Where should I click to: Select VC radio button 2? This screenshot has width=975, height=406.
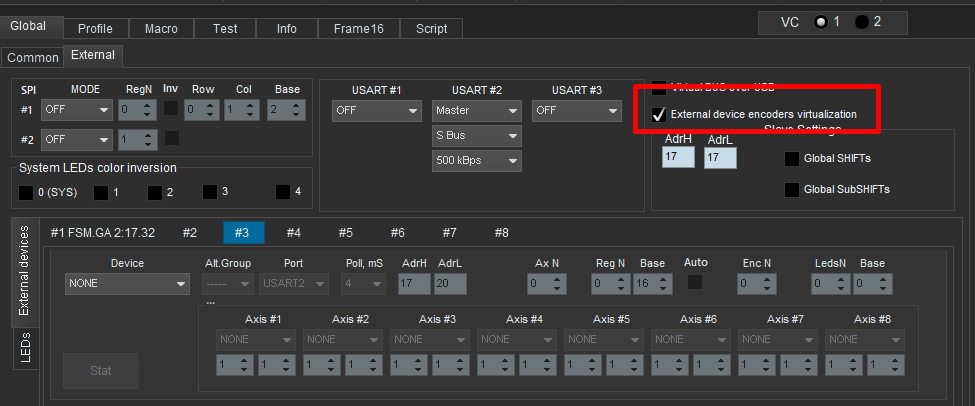(862, 22)
